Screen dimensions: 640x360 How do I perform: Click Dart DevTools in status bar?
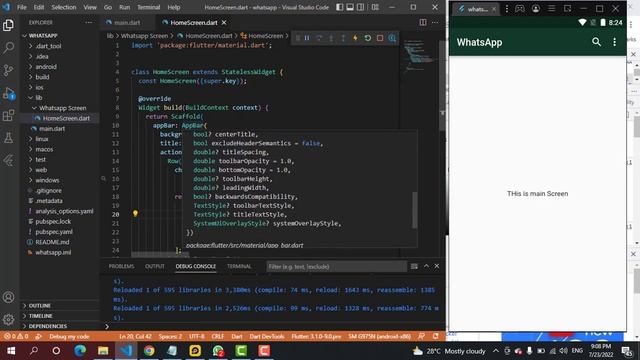[267, 336]
